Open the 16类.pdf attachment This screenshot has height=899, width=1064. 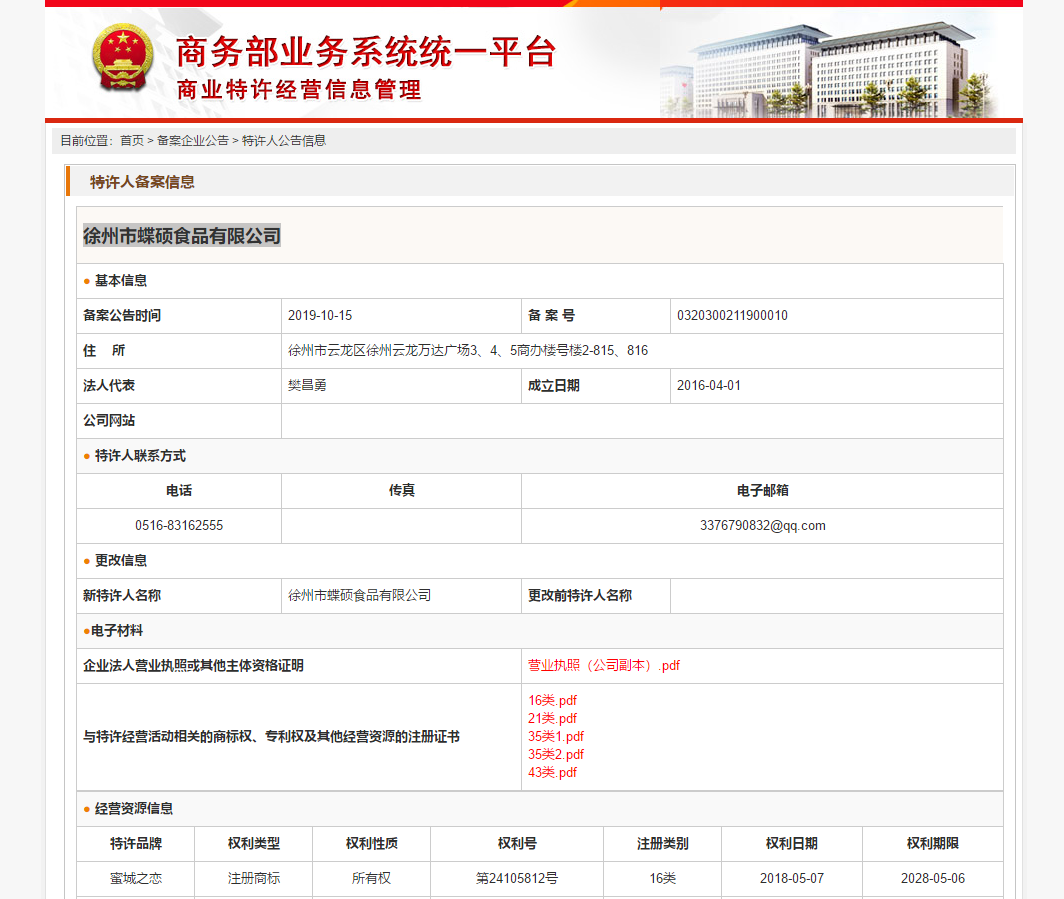[x=552, y=700]
